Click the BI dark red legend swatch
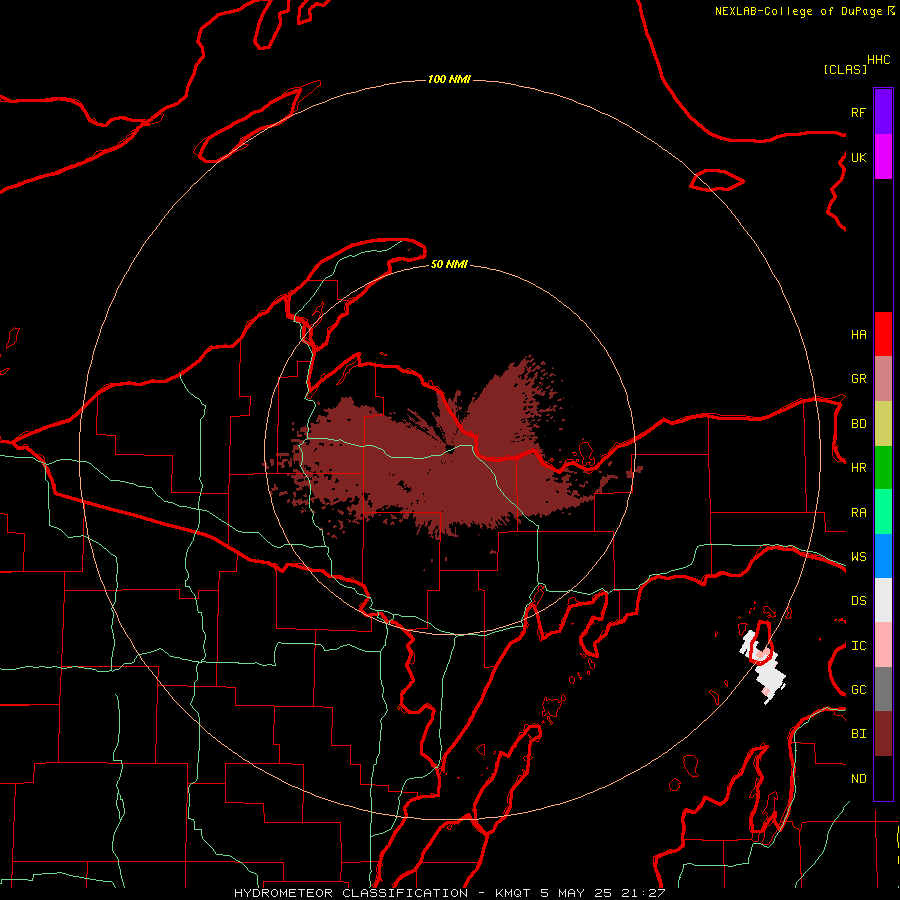 (883, 734)
